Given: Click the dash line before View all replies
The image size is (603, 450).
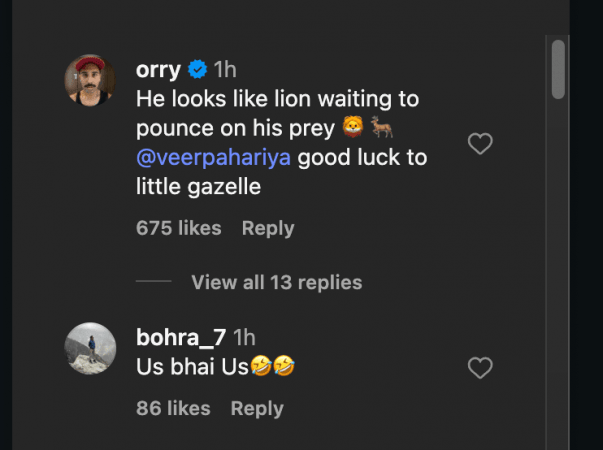Looking at the screenshot, I should coord(154,282).
